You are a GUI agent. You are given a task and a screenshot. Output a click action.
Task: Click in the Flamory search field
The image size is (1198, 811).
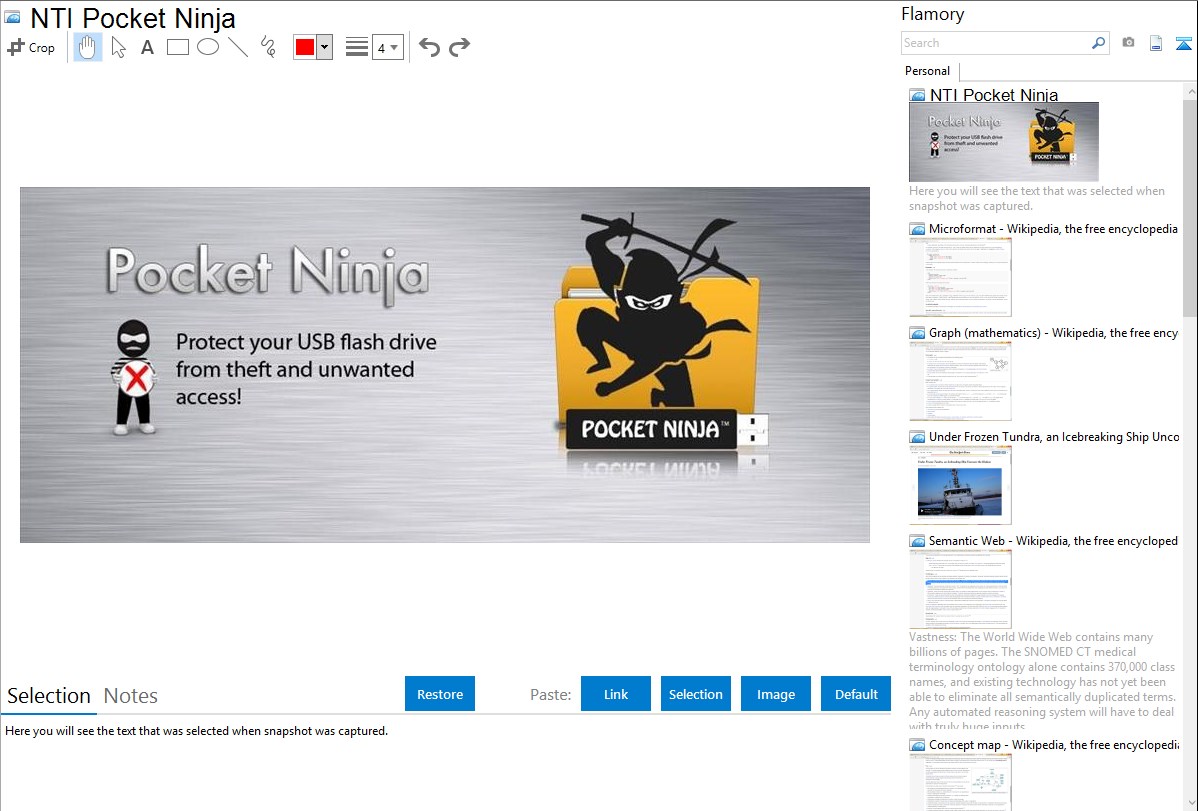[x=995, y=43]
